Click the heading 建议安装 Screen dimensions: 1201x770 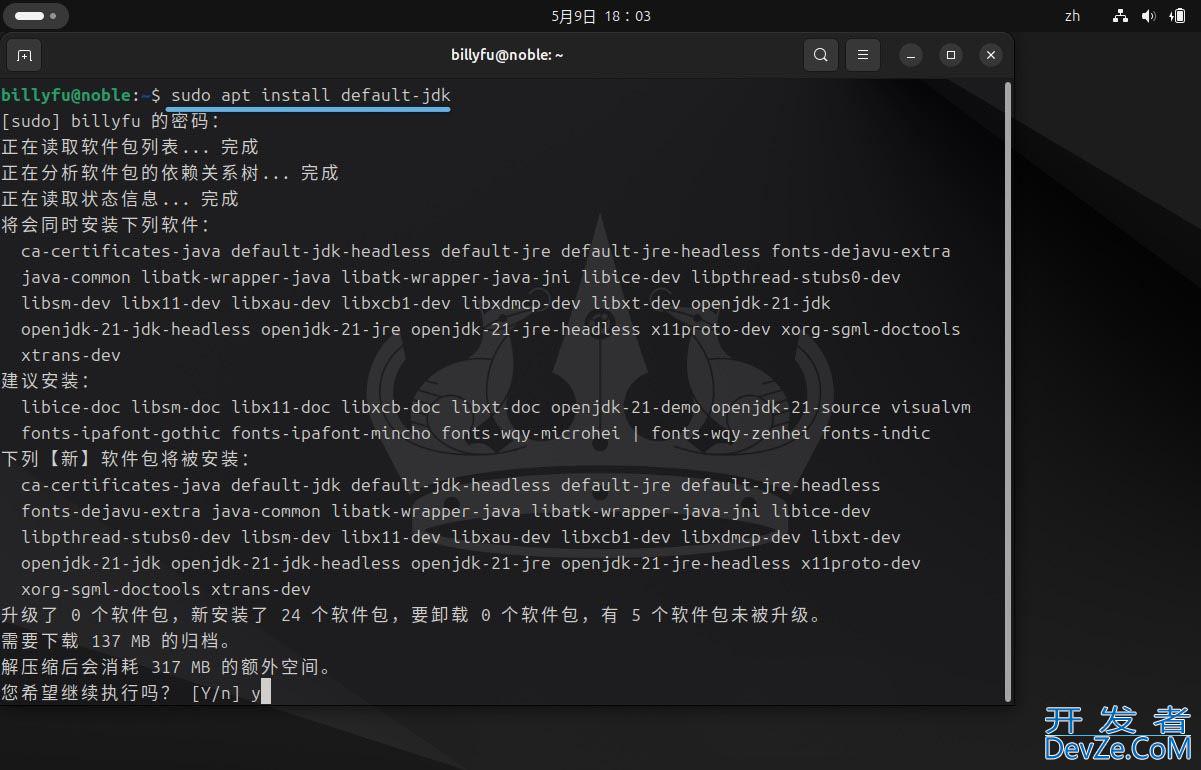[46, 381]
